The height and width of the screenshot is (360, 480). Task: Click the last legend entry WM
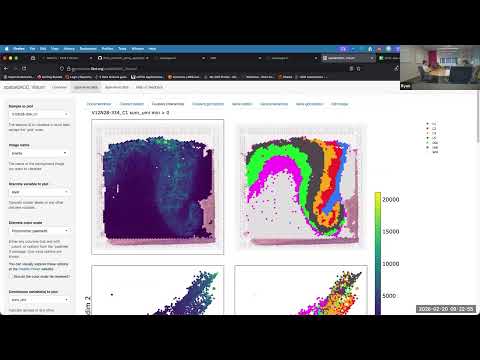click(x=435, y=152)
